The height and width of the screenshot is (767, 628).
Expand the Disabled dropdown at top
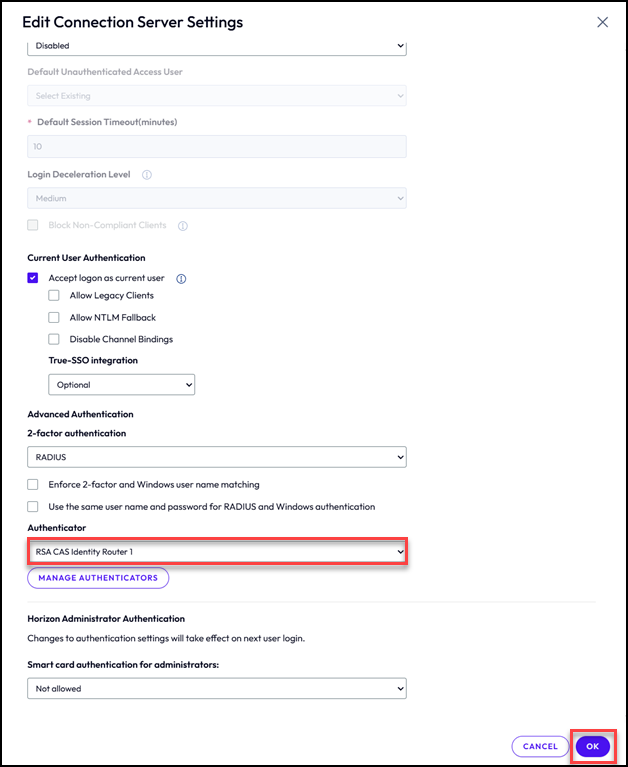[x=216, y=46]
